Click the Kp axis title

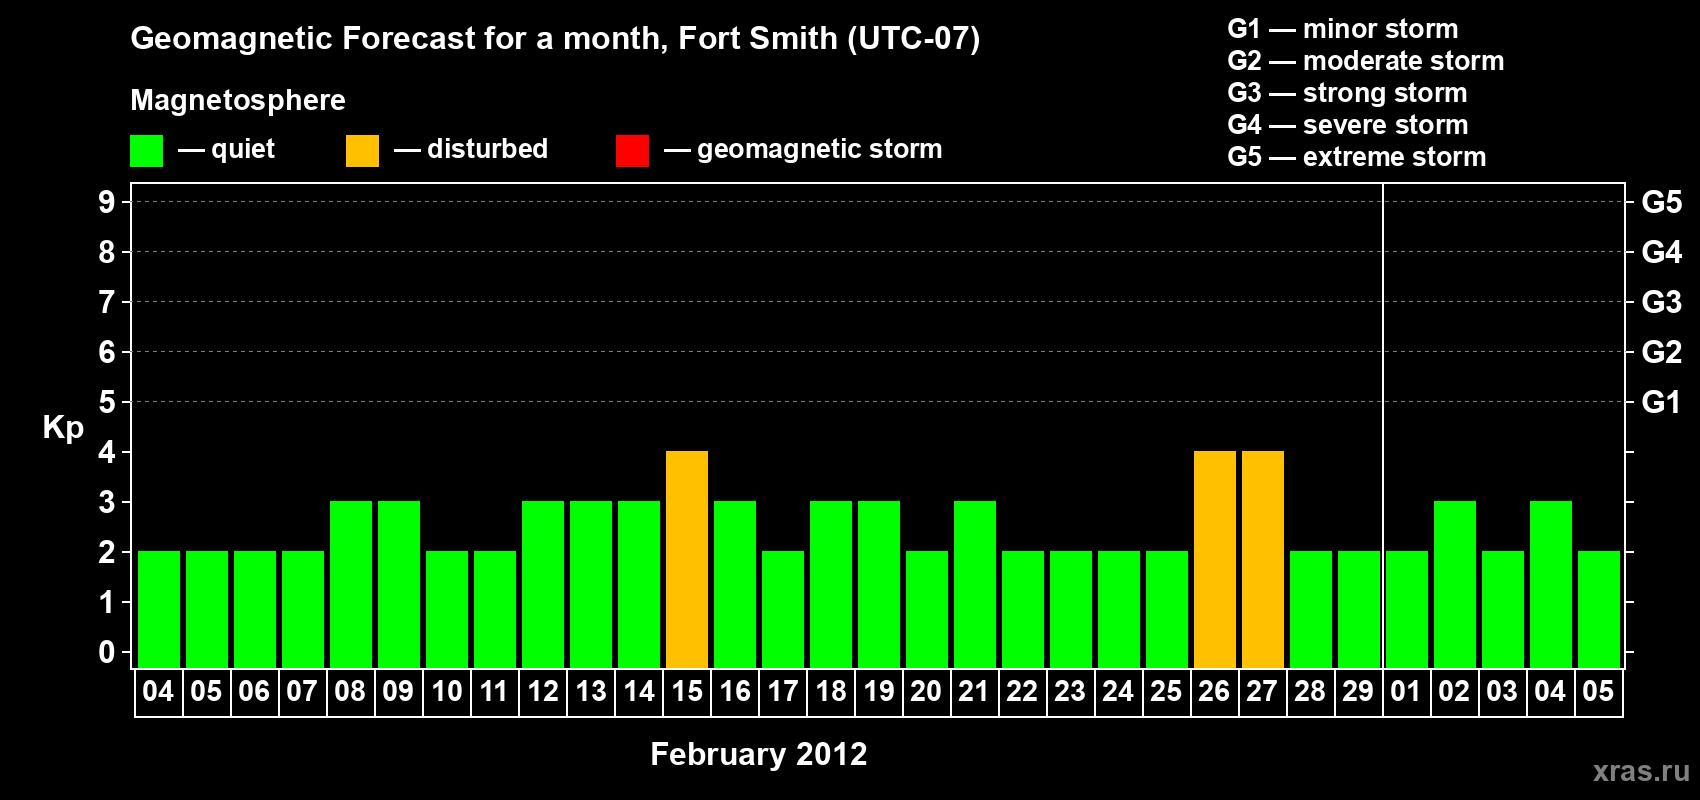click(x=63, y=428)
